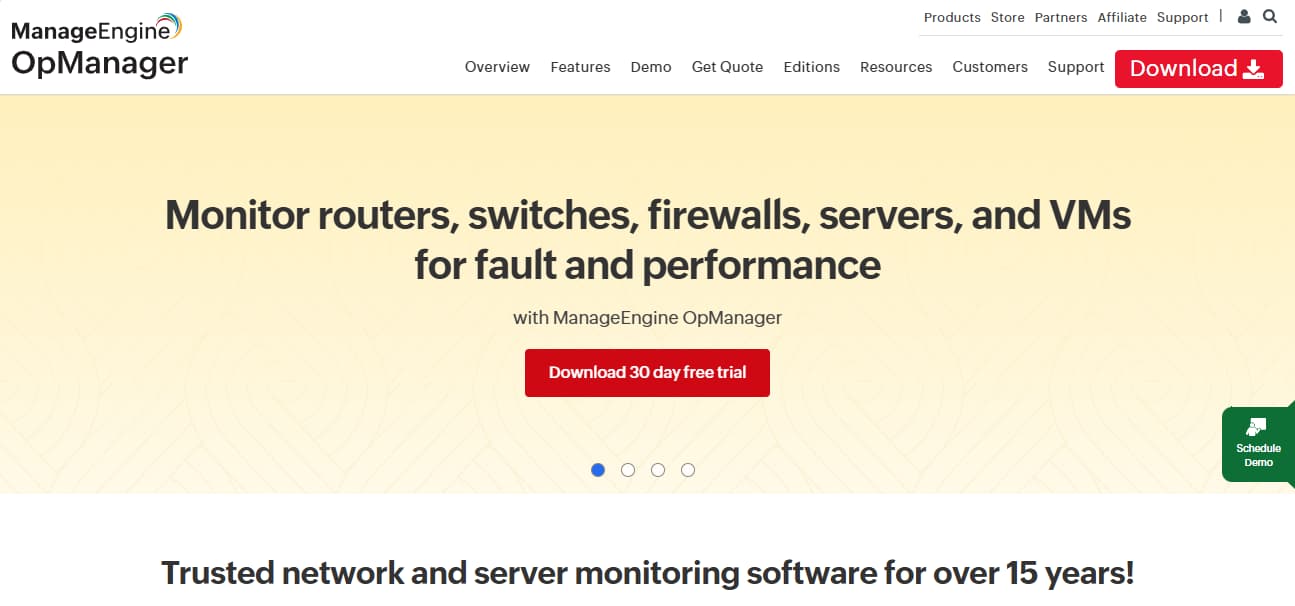Open Support in main navigation bar
The width and height of the screenshot is (1295, 606).
point(1076,67)
